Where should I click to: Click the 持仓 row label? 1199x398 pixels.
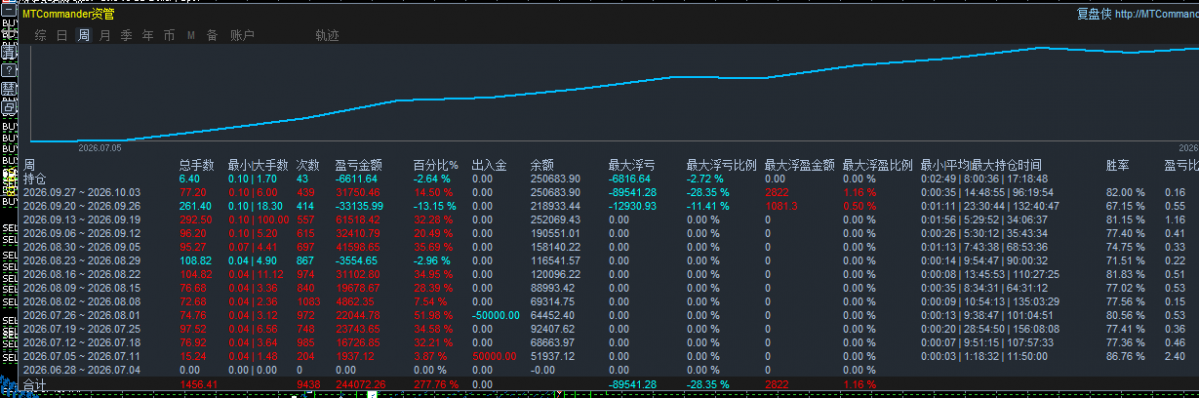(34, 178)
